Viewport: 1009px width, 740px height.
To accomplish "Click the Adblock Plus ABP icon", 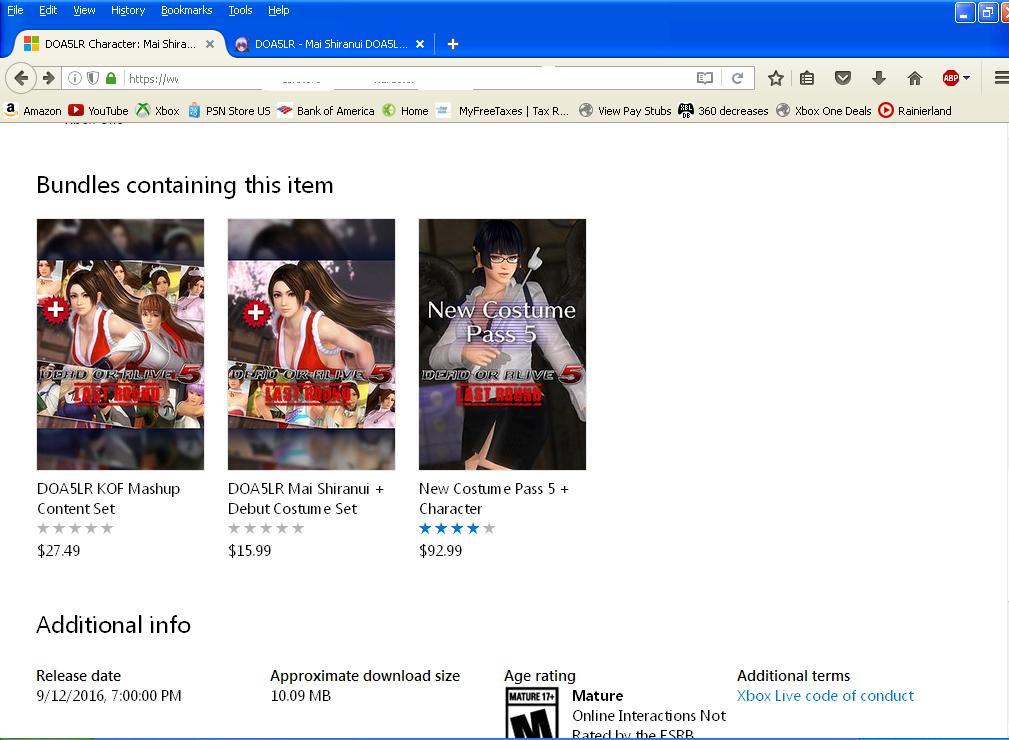I will click(950, 79).
